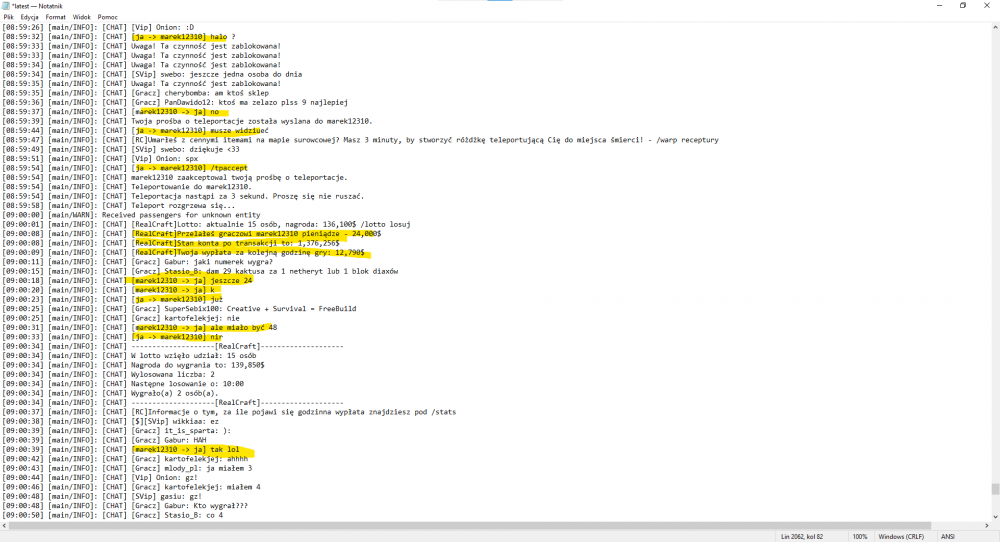Open the Format menu
Image resolution: width=1000 pixels, height=542 pixels.
[55, 17]
